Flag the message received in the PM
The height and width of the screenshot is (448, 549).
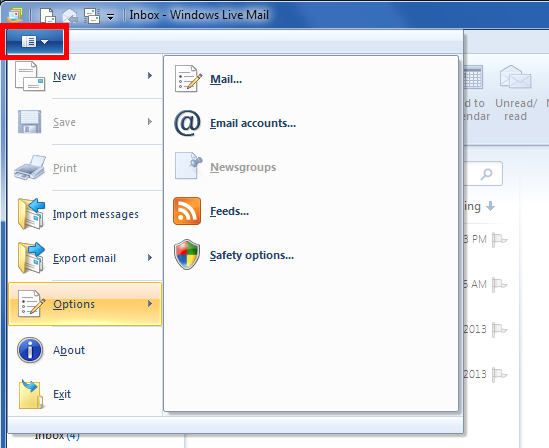point(499,240)
